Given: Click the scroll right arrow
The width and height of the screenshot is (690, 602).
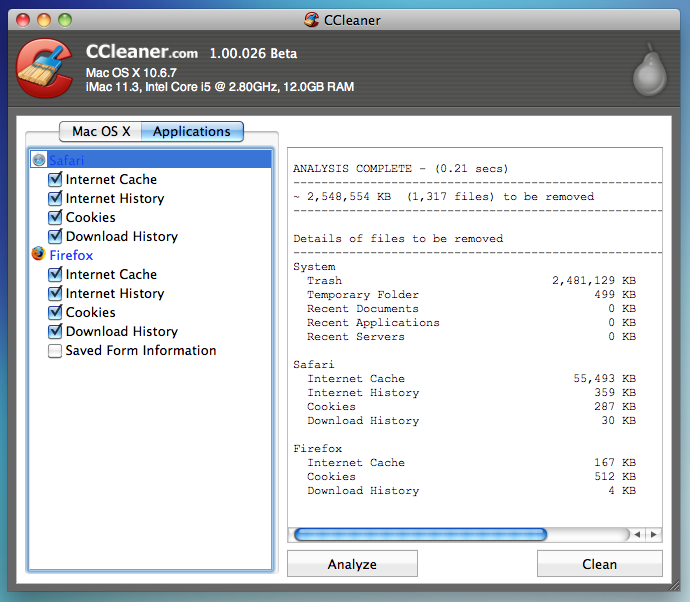Looking at the screenshot, I should coord(653,535).
